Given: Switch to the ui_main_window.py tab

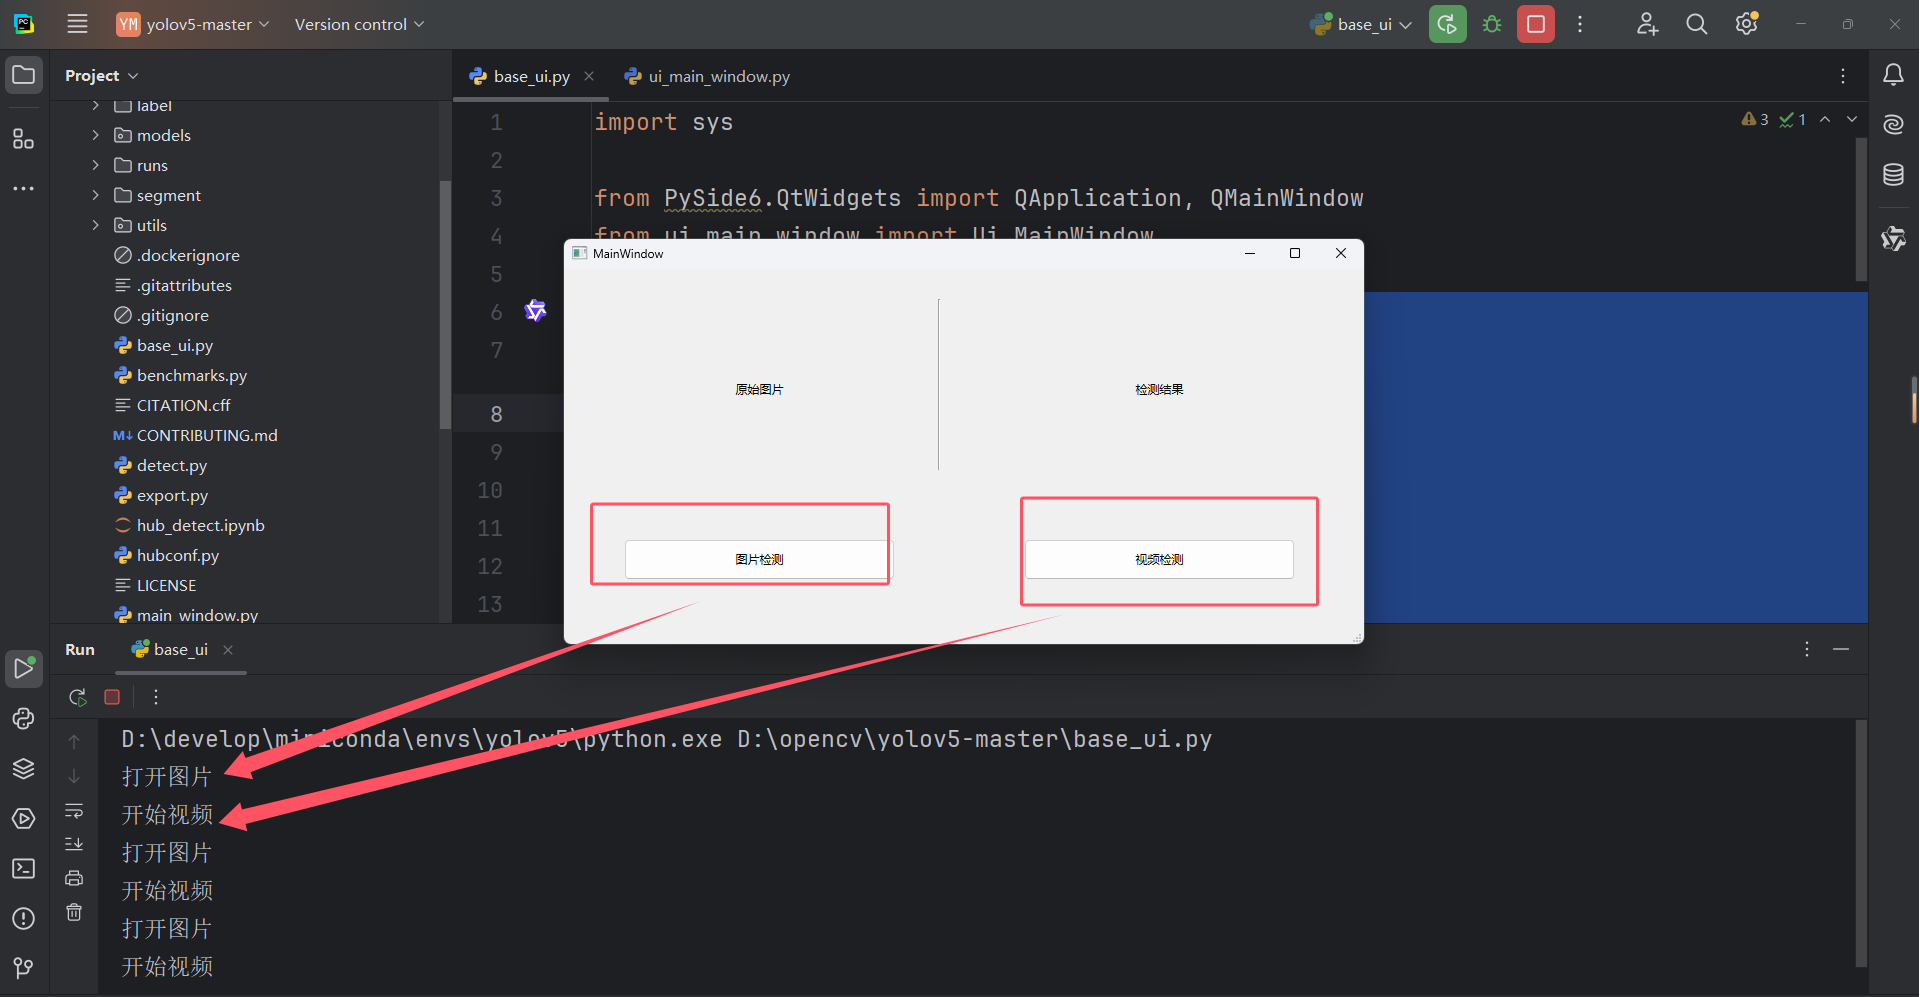Looking at the screenshot, I should point(716,75).
